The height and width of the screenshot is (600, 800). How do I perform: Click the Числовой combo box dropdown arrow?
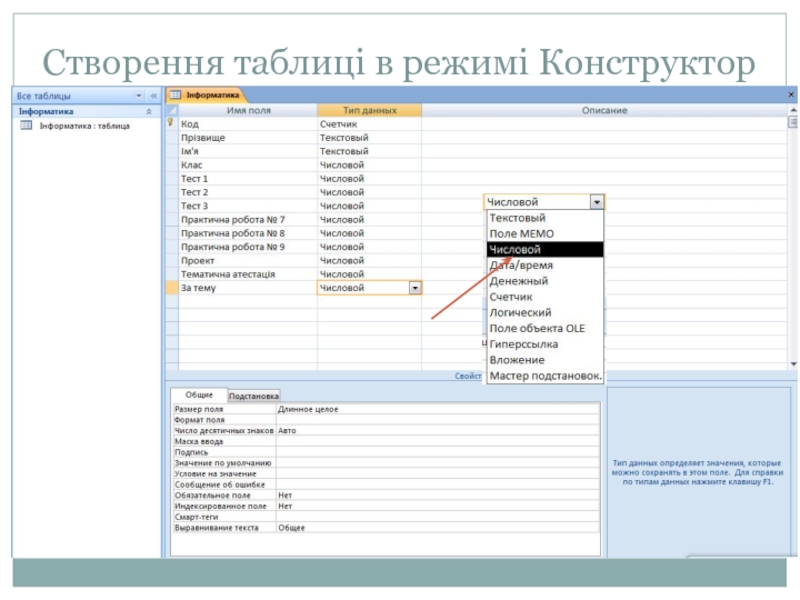(x=596, y=202)
